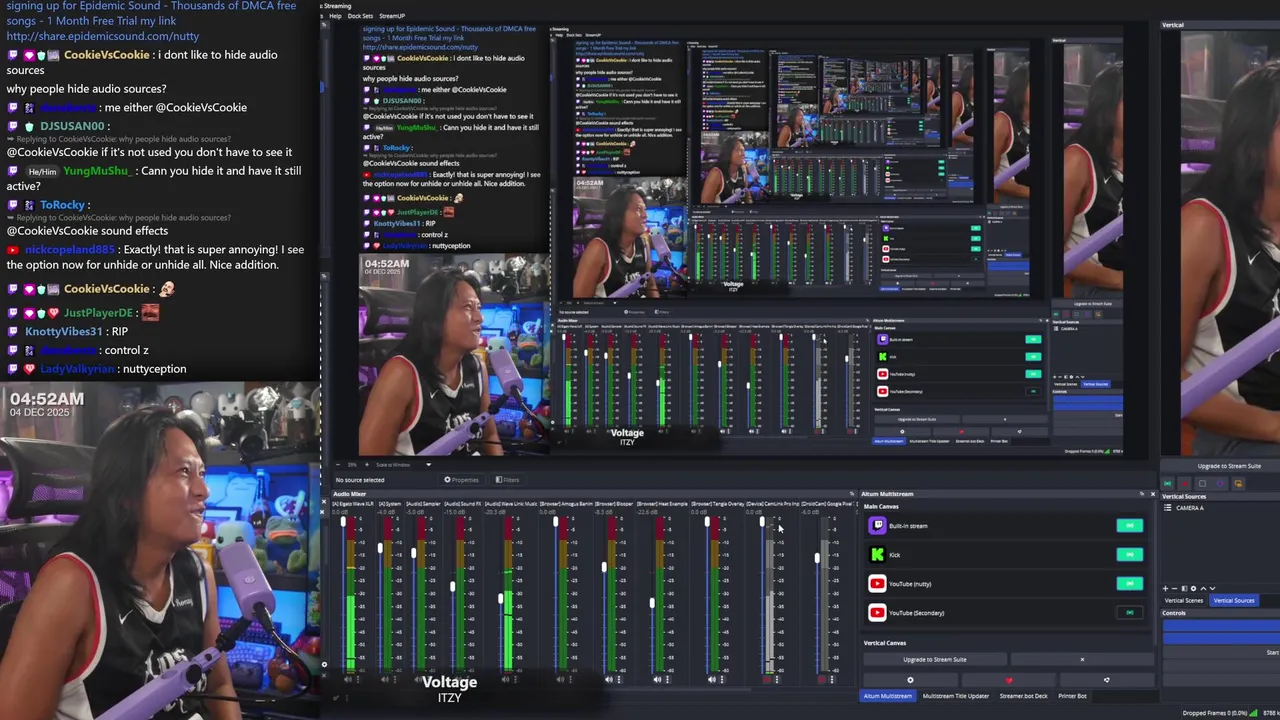This screenshot has width=1280, height=720.
Task: Click the Twitch icon beside Built-in stream
Action: tap(877, 525)
